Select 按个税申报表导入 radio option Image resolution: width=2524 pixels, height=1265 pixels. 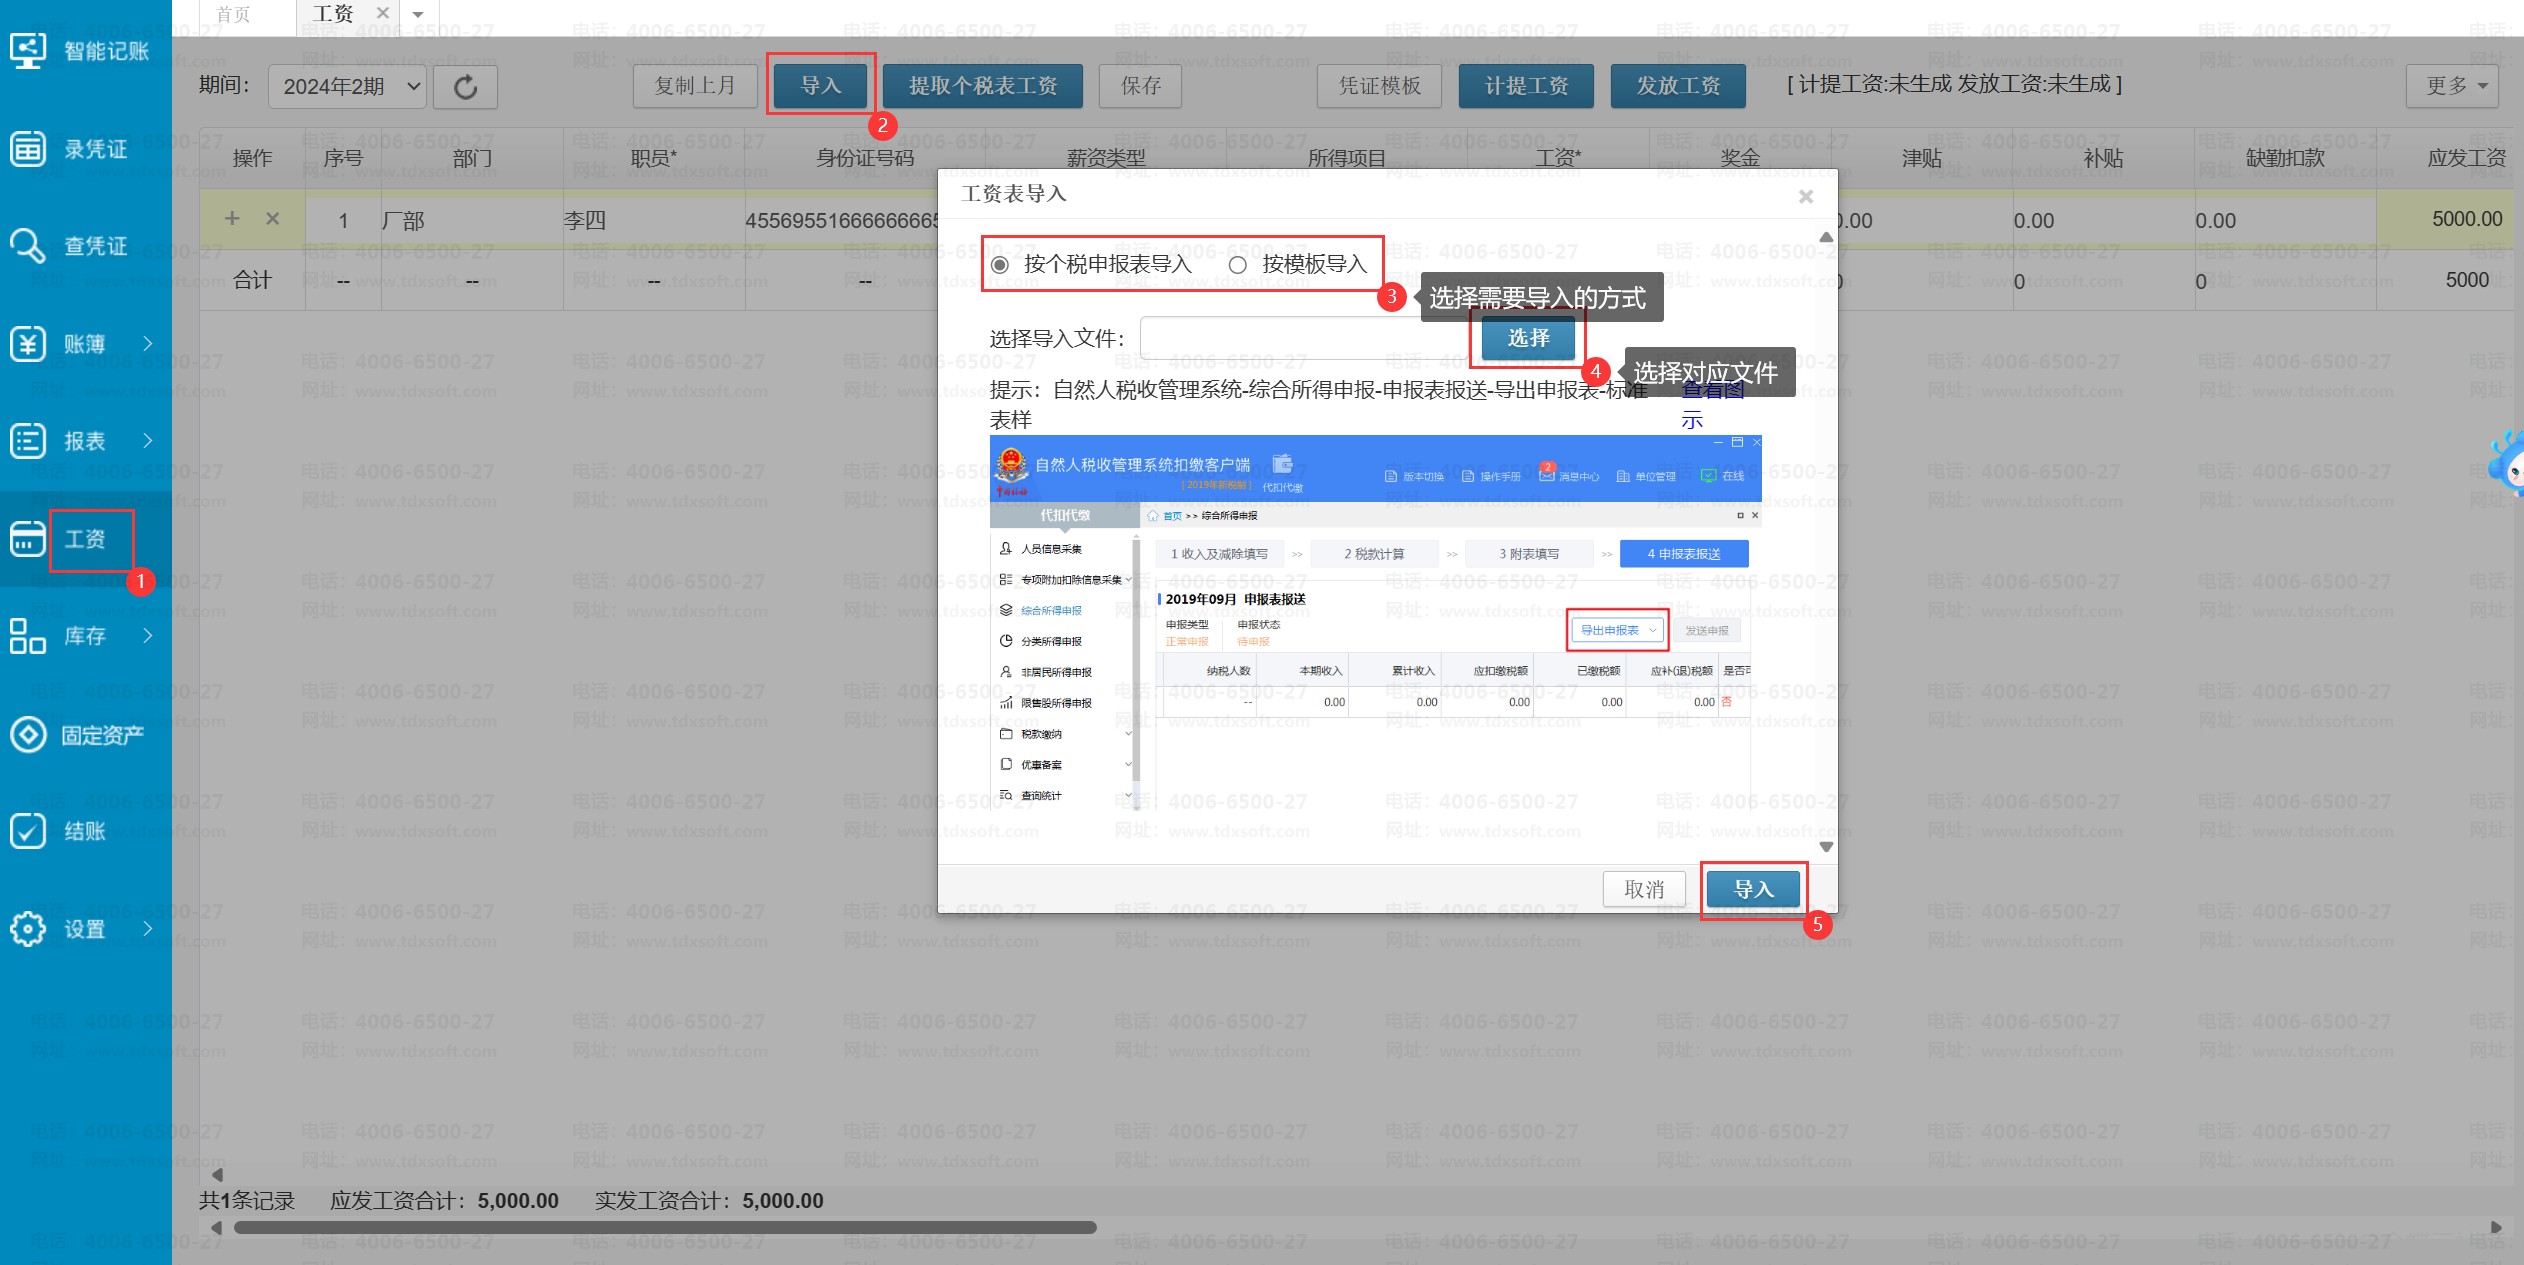[1000, 265]
